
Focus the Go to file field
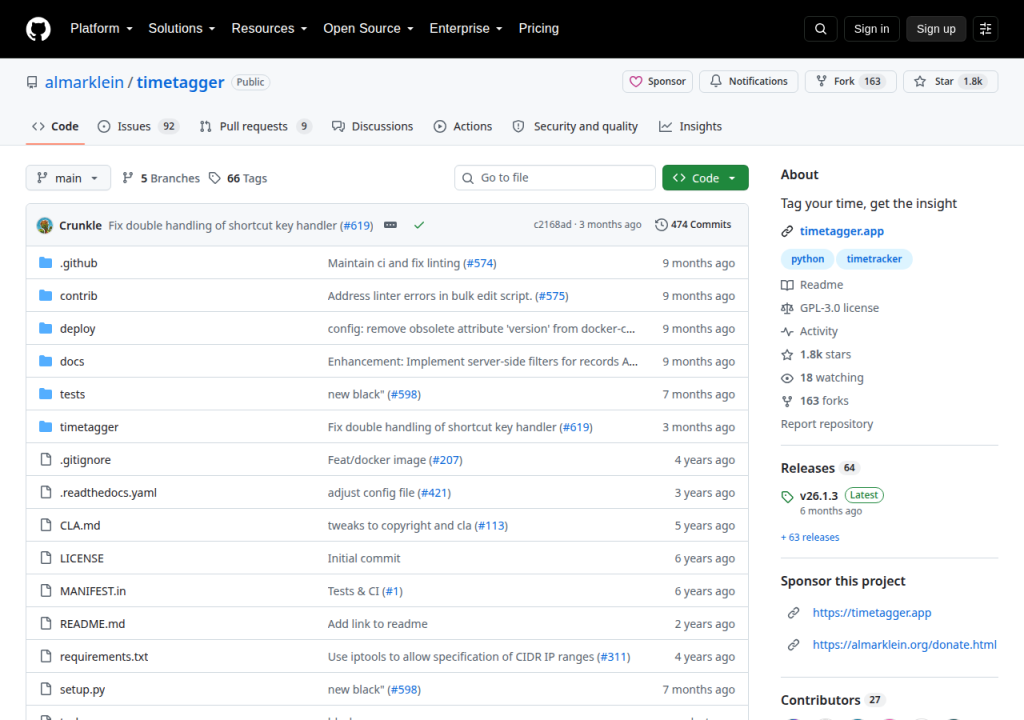(554, 178)
